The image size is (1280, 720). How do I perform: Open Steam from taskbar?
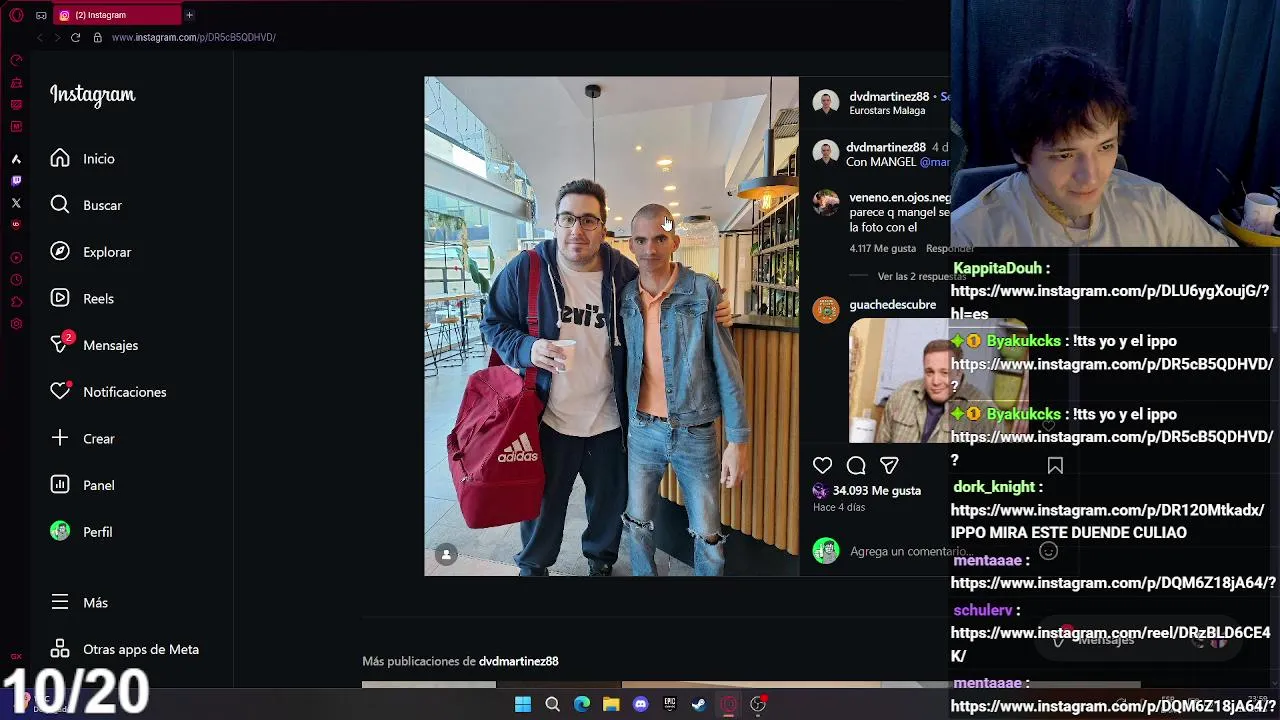[x=699, y=704]
